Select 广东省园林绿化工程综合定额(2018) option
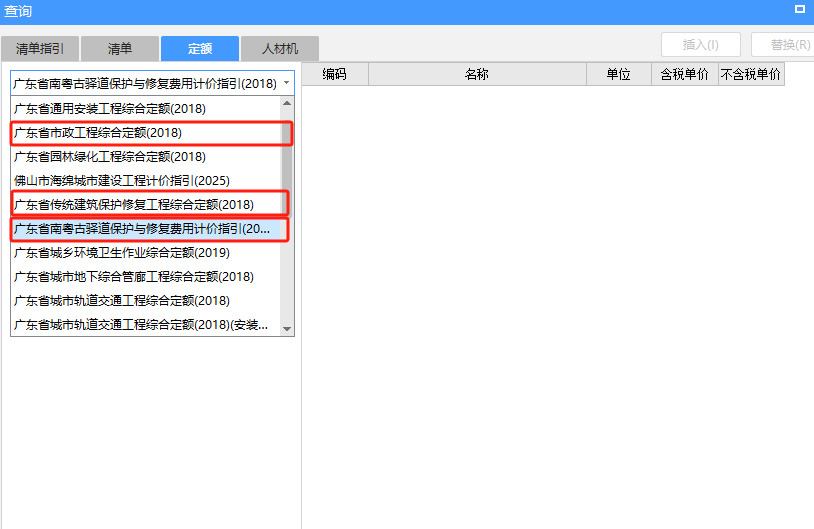 click(x=146, y=157)
